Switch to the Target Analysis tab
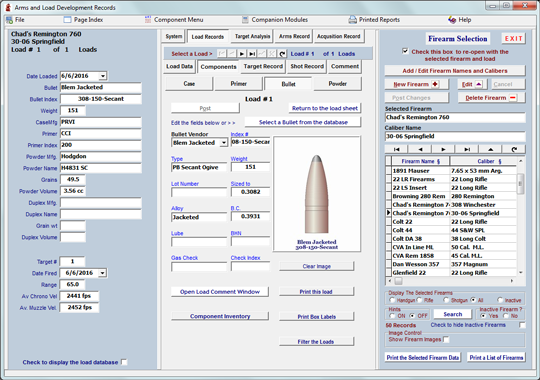Screen dimensions: 540x380 pos(252,36)
